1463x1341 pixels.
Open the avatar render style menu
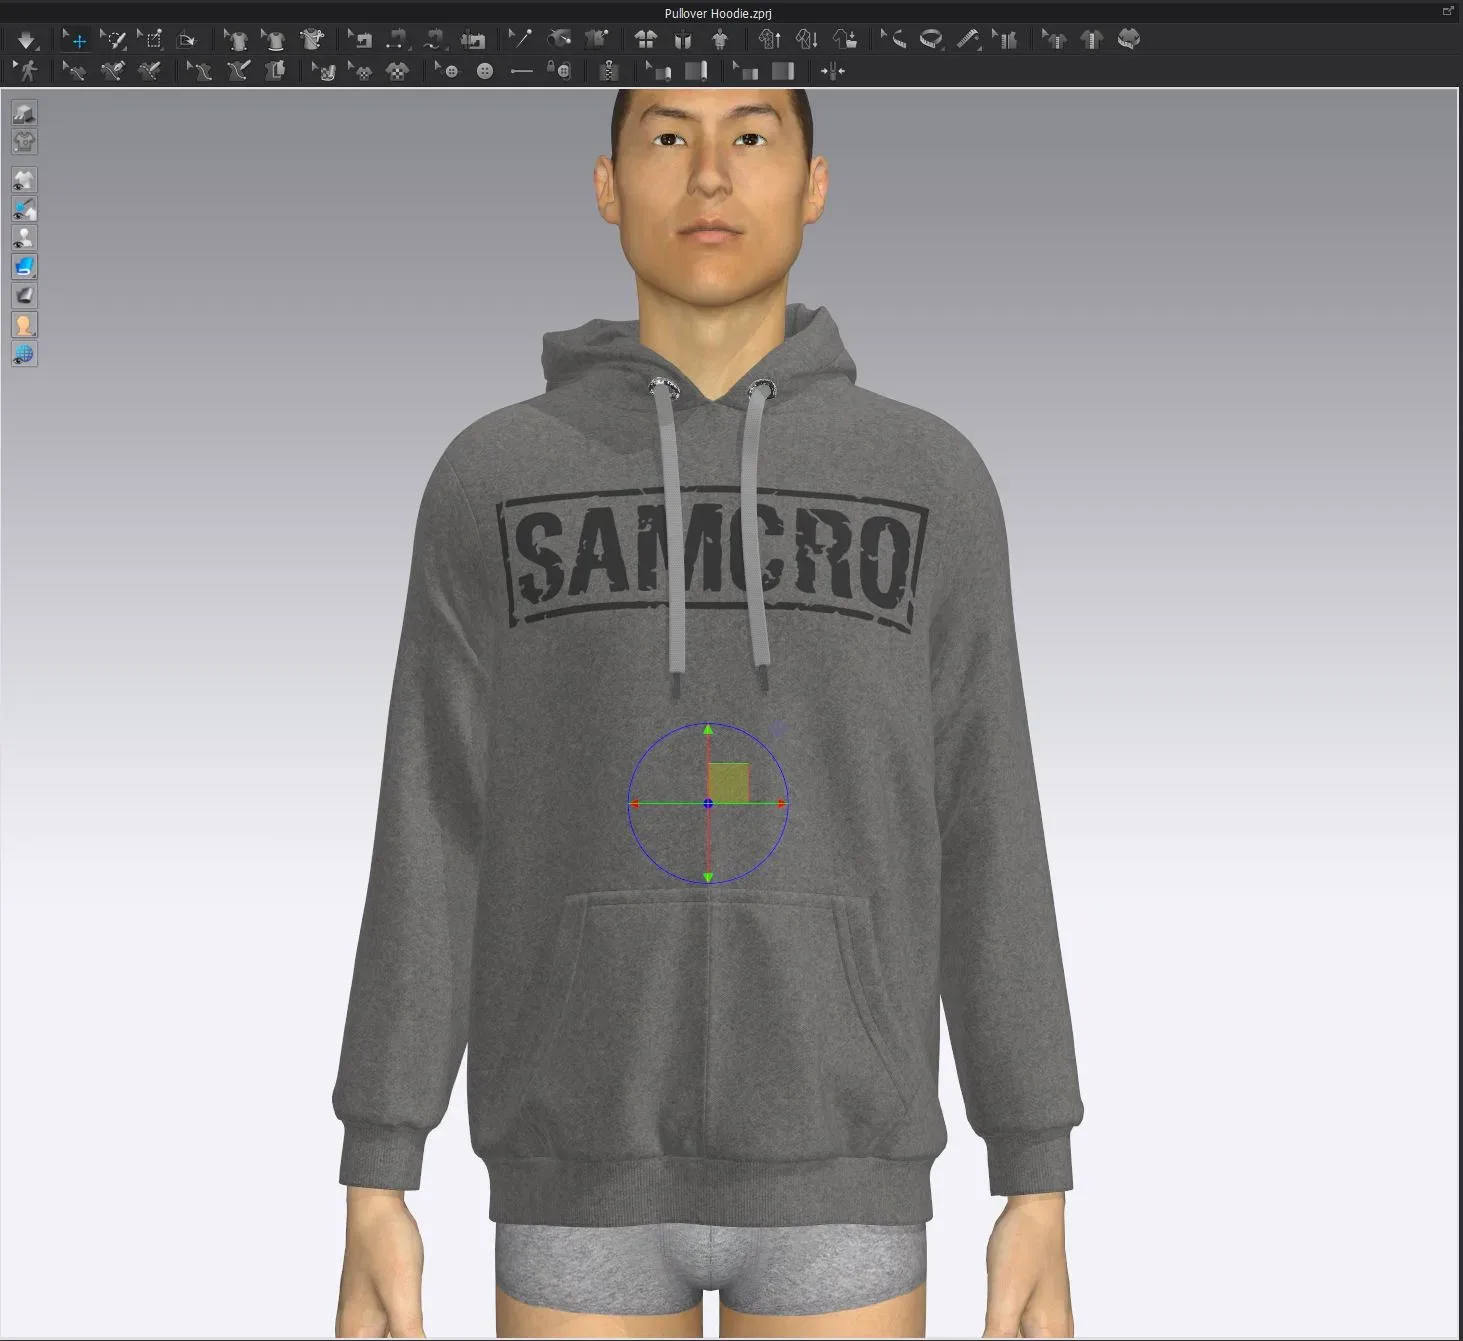24,325
